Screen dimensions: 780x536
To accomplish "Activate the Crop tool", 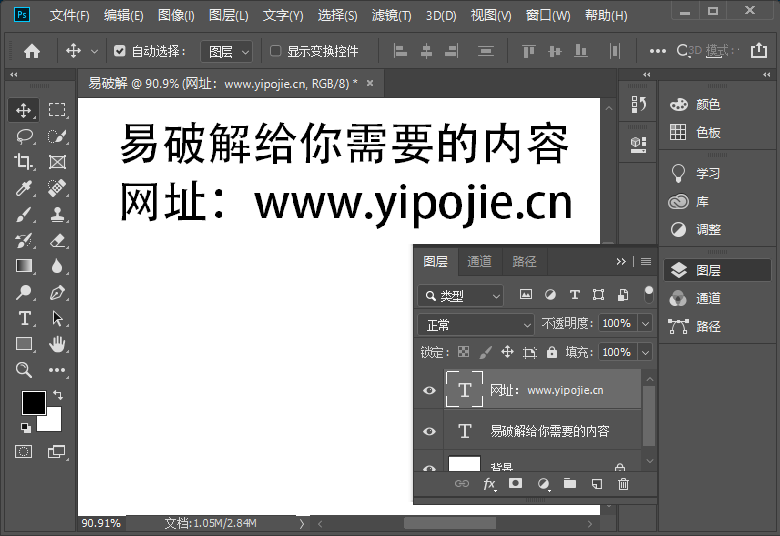I will 23,162.
